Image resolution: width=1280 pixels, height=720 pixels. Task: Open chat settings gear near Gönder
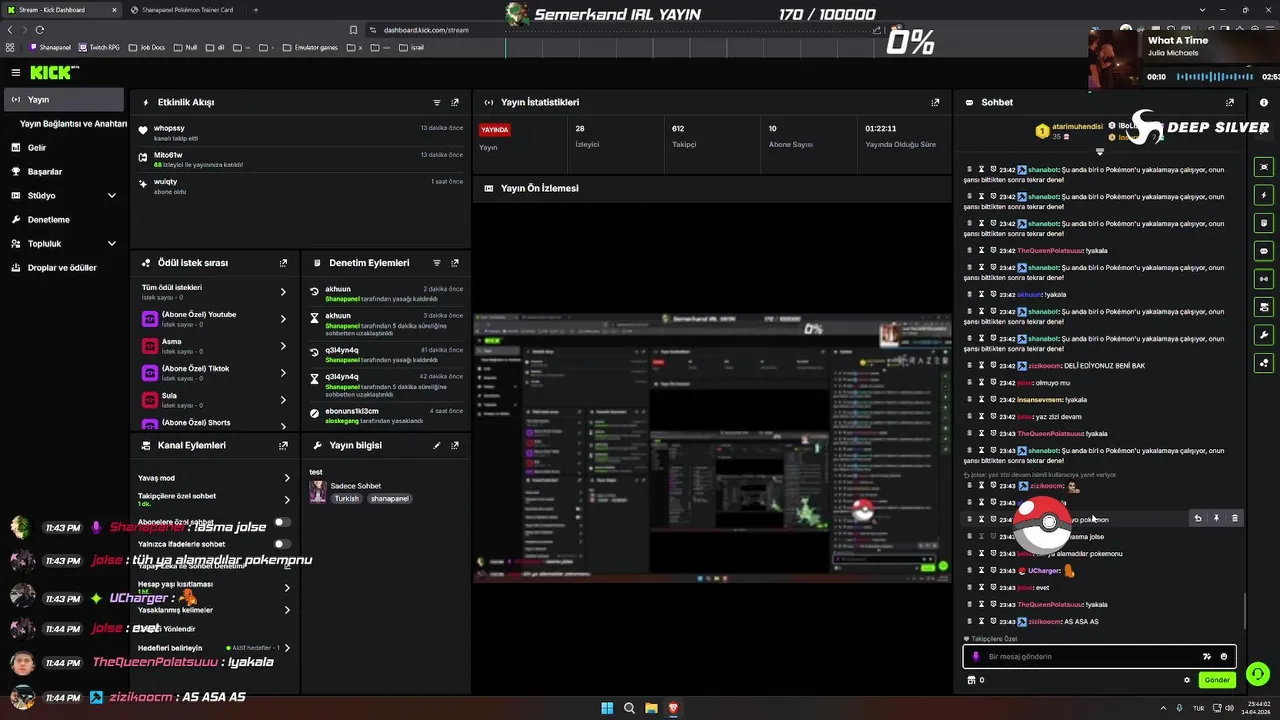point(1187,680)
